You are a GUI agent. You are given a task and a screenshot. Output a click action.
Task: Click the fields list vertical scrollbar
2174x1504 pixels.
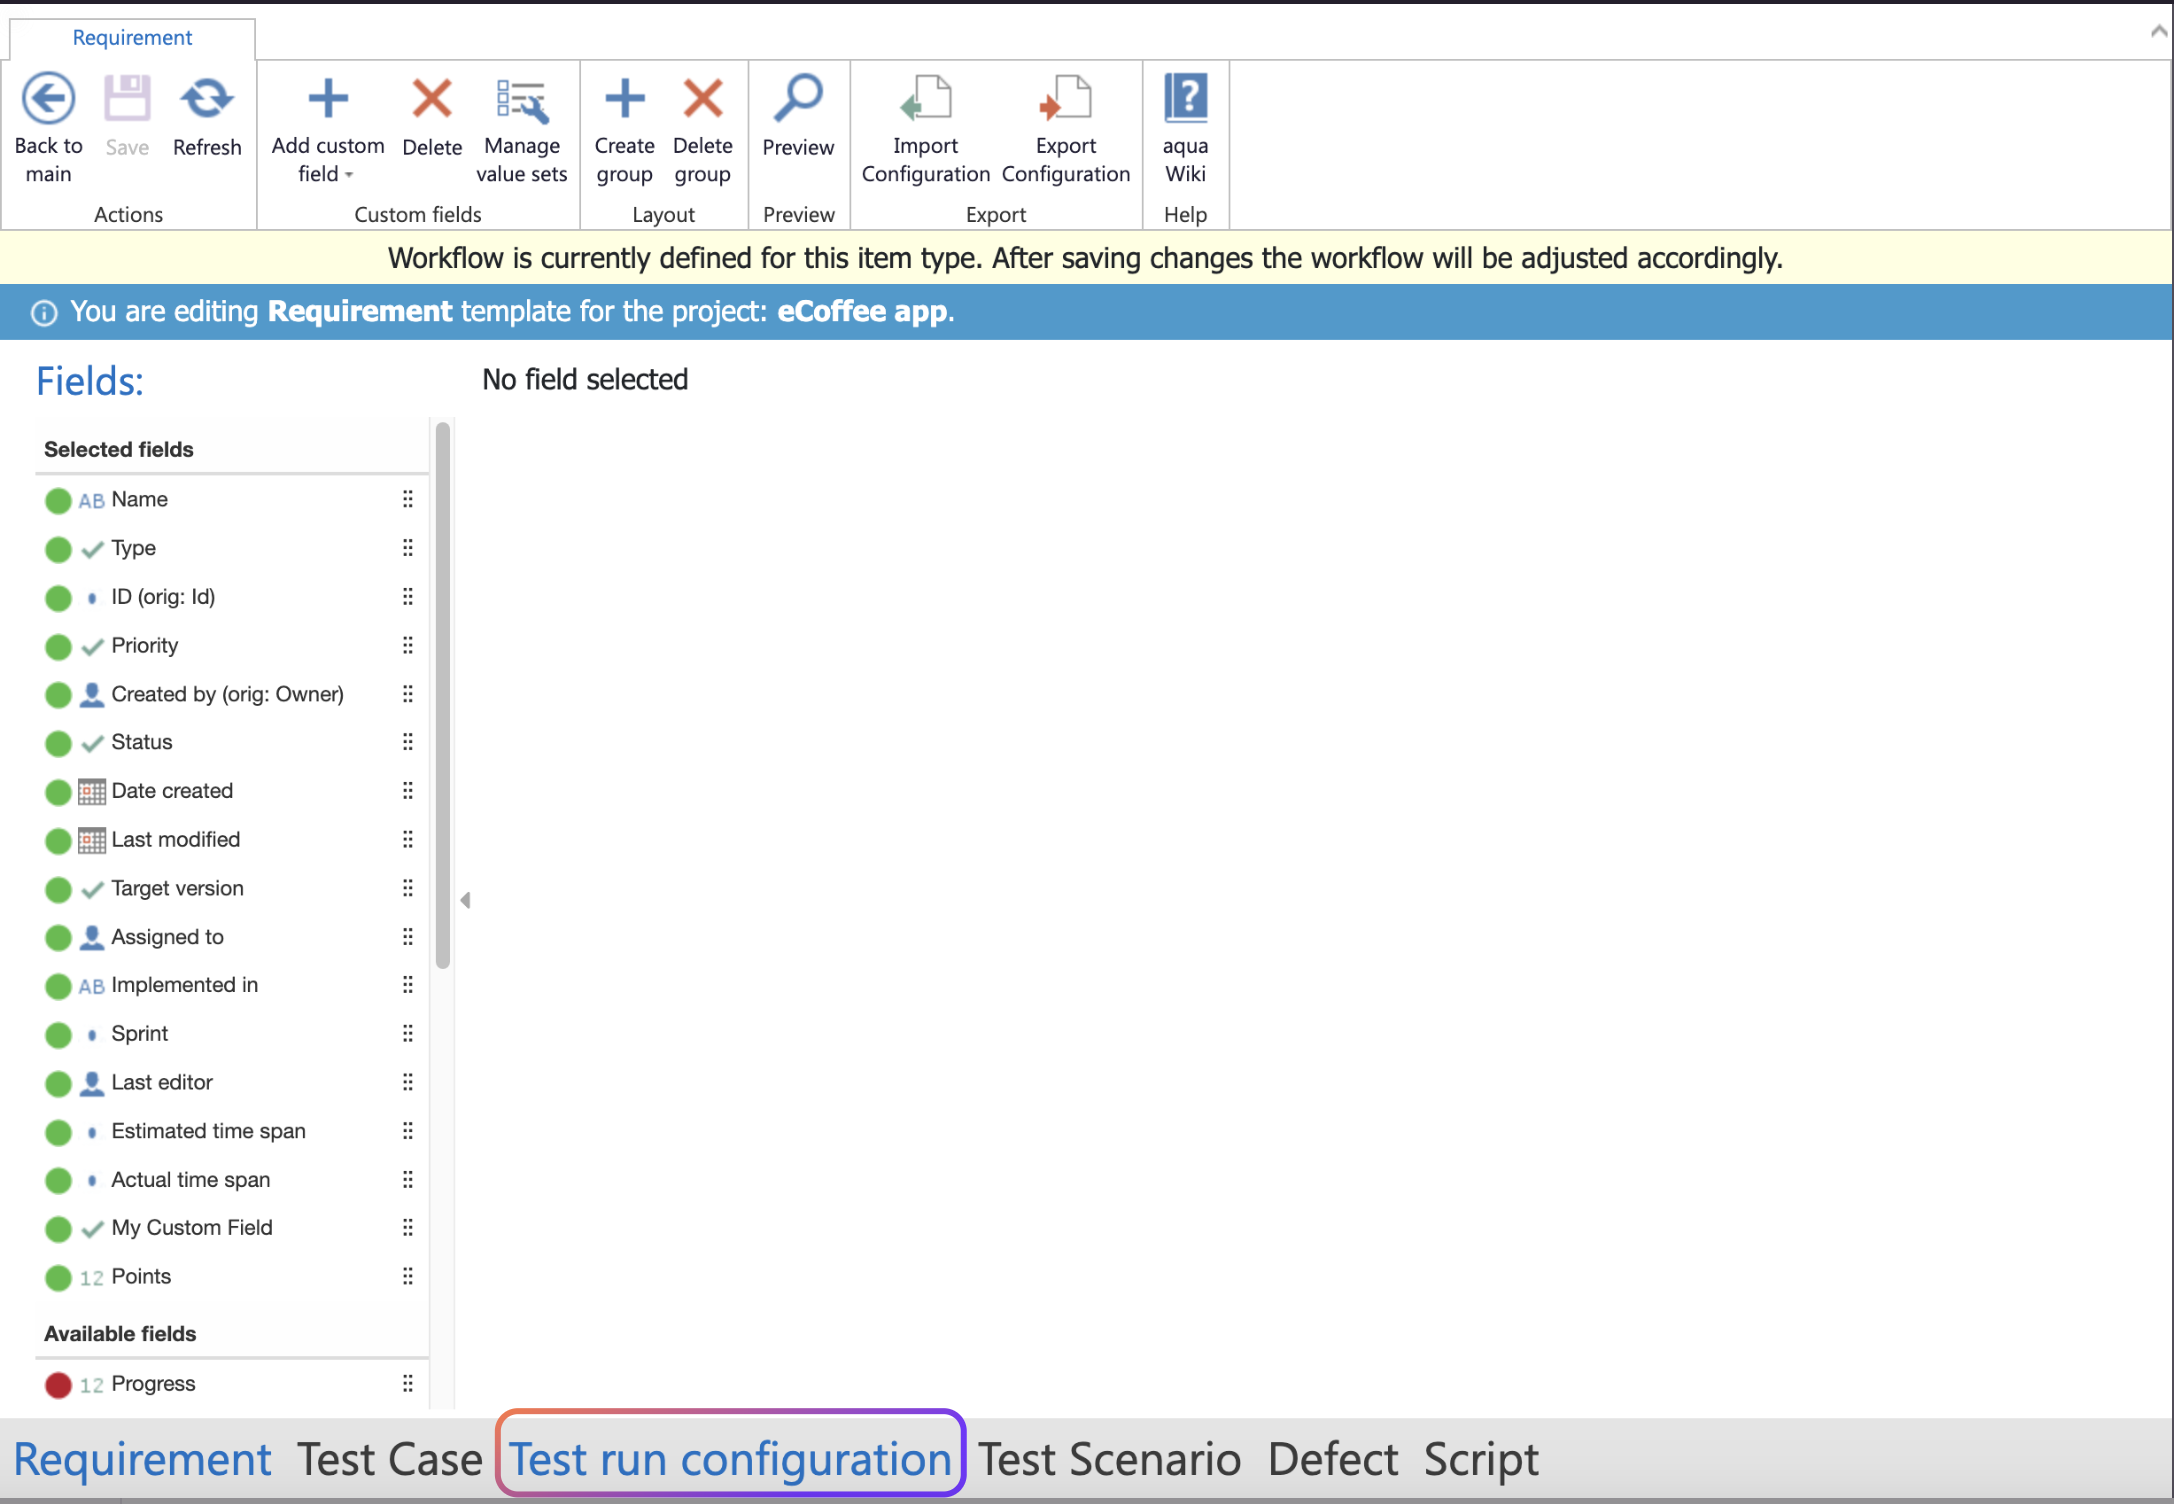[443, 695]
